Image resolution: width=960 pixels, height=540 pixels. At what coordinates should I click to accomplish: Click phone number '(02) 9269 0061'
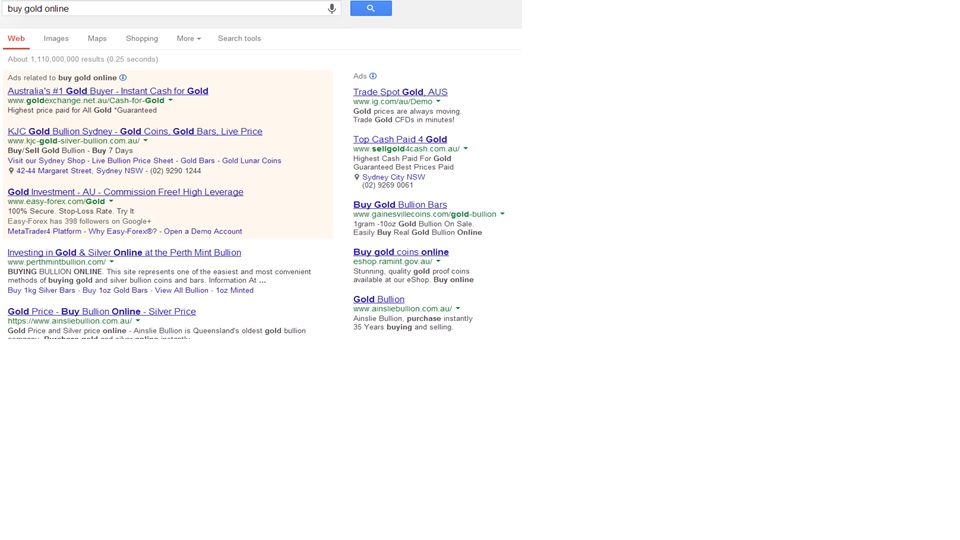388,185
